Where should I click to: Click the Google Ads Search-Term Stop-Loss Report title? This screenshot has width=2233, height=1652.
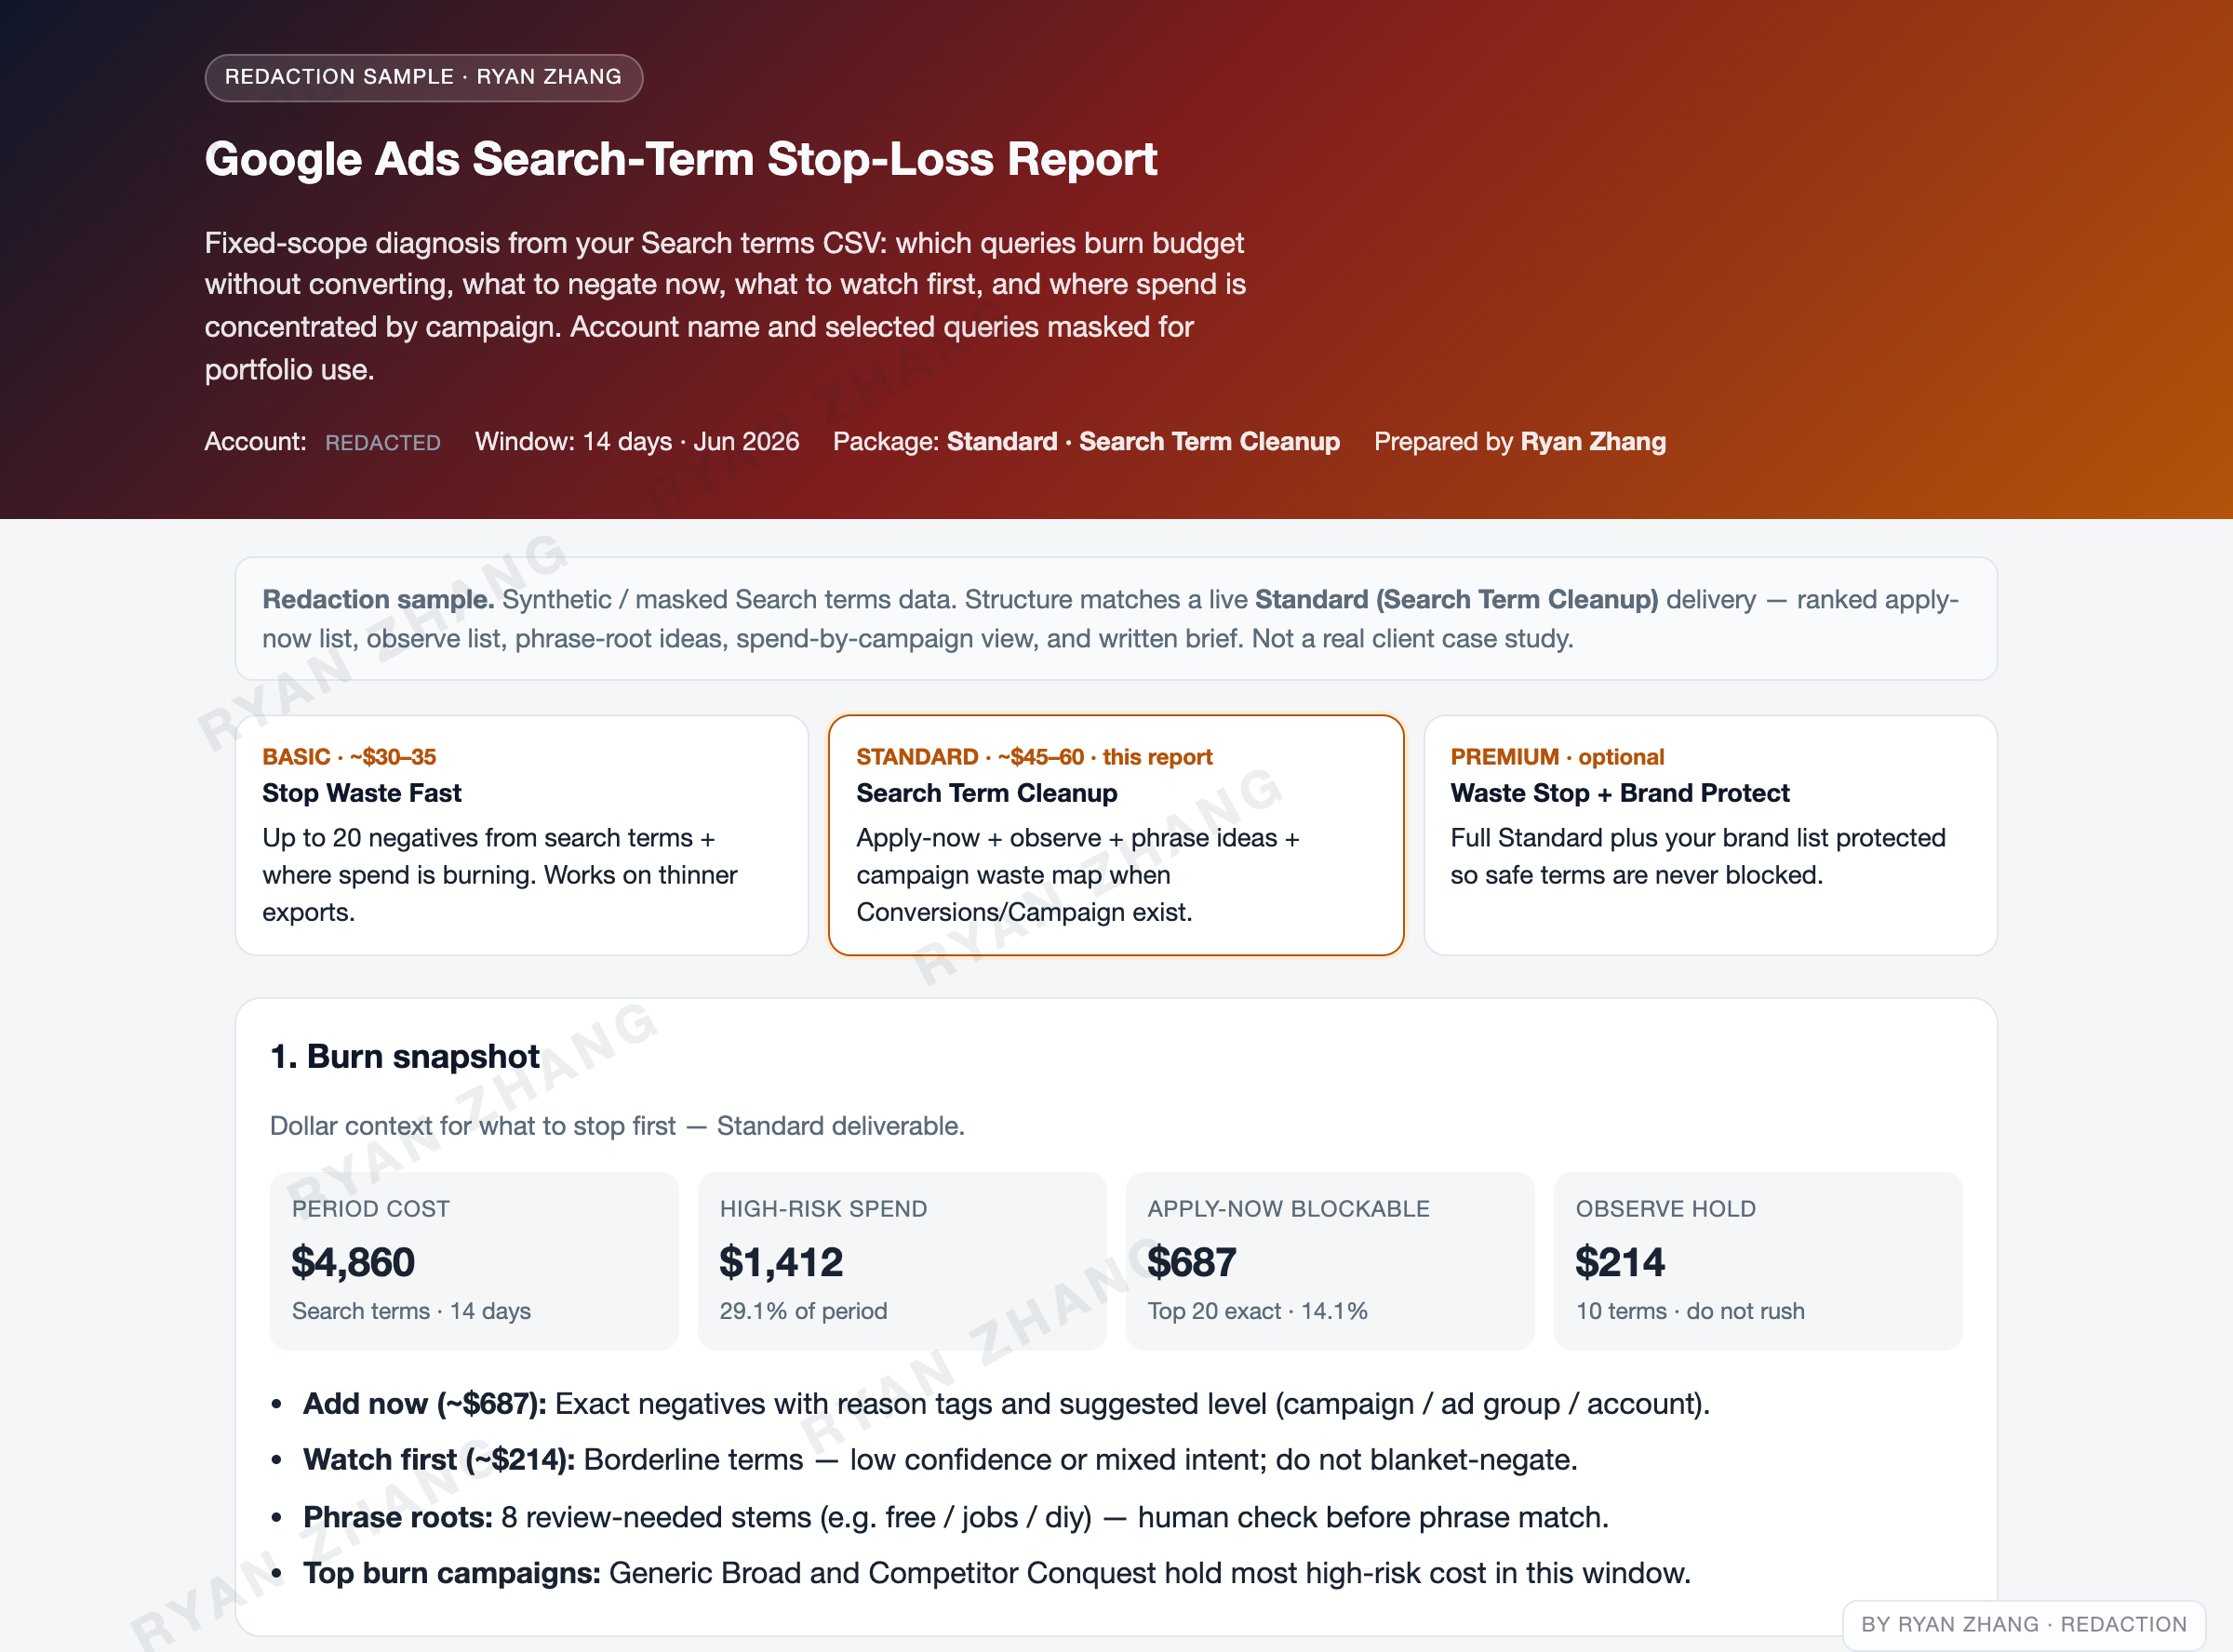(681, 159)
